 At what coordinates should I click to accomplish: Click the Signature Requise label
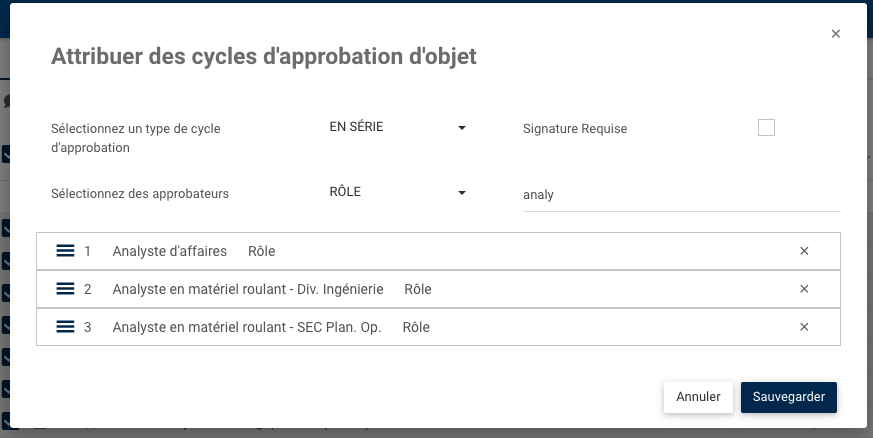[575, 129]
